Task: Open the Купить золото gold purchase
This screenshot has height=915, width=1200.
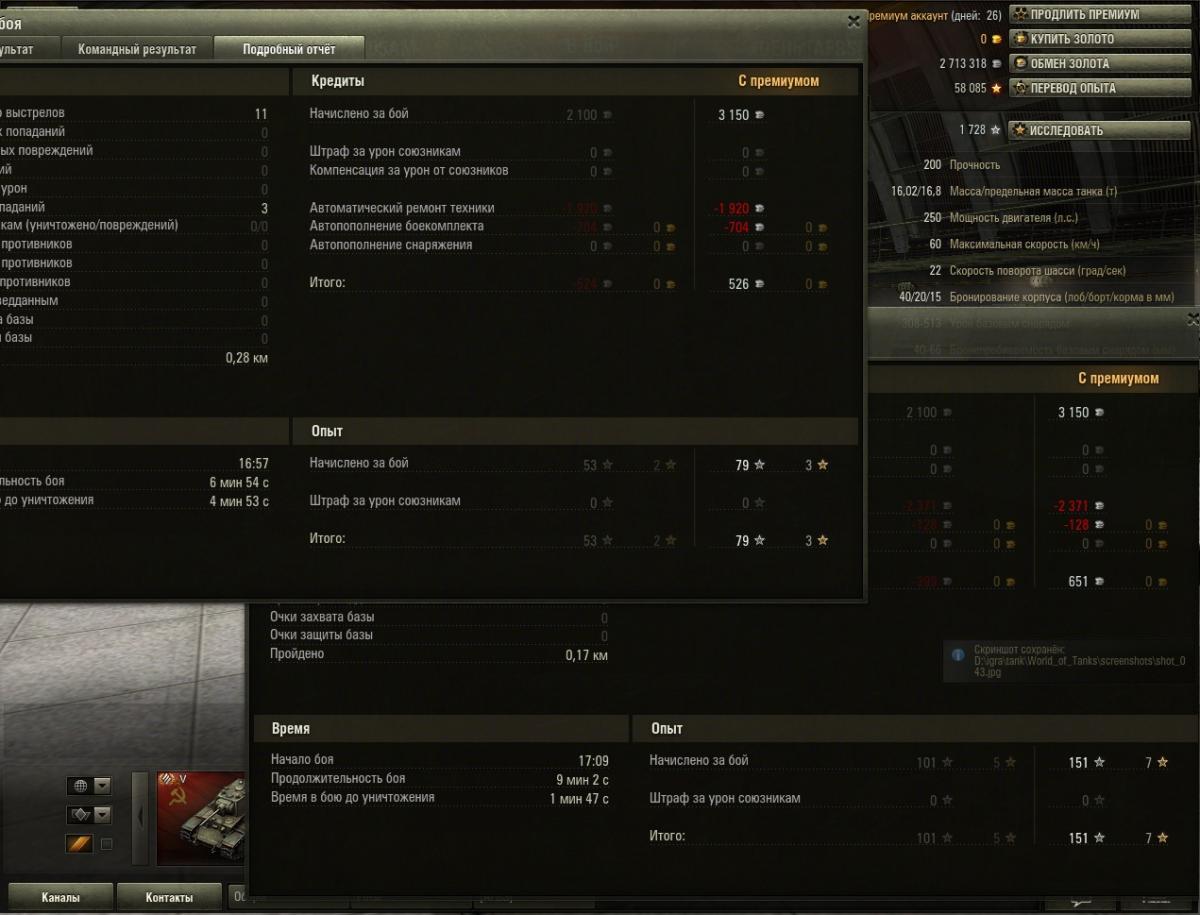Action: tap(1103, 39)
